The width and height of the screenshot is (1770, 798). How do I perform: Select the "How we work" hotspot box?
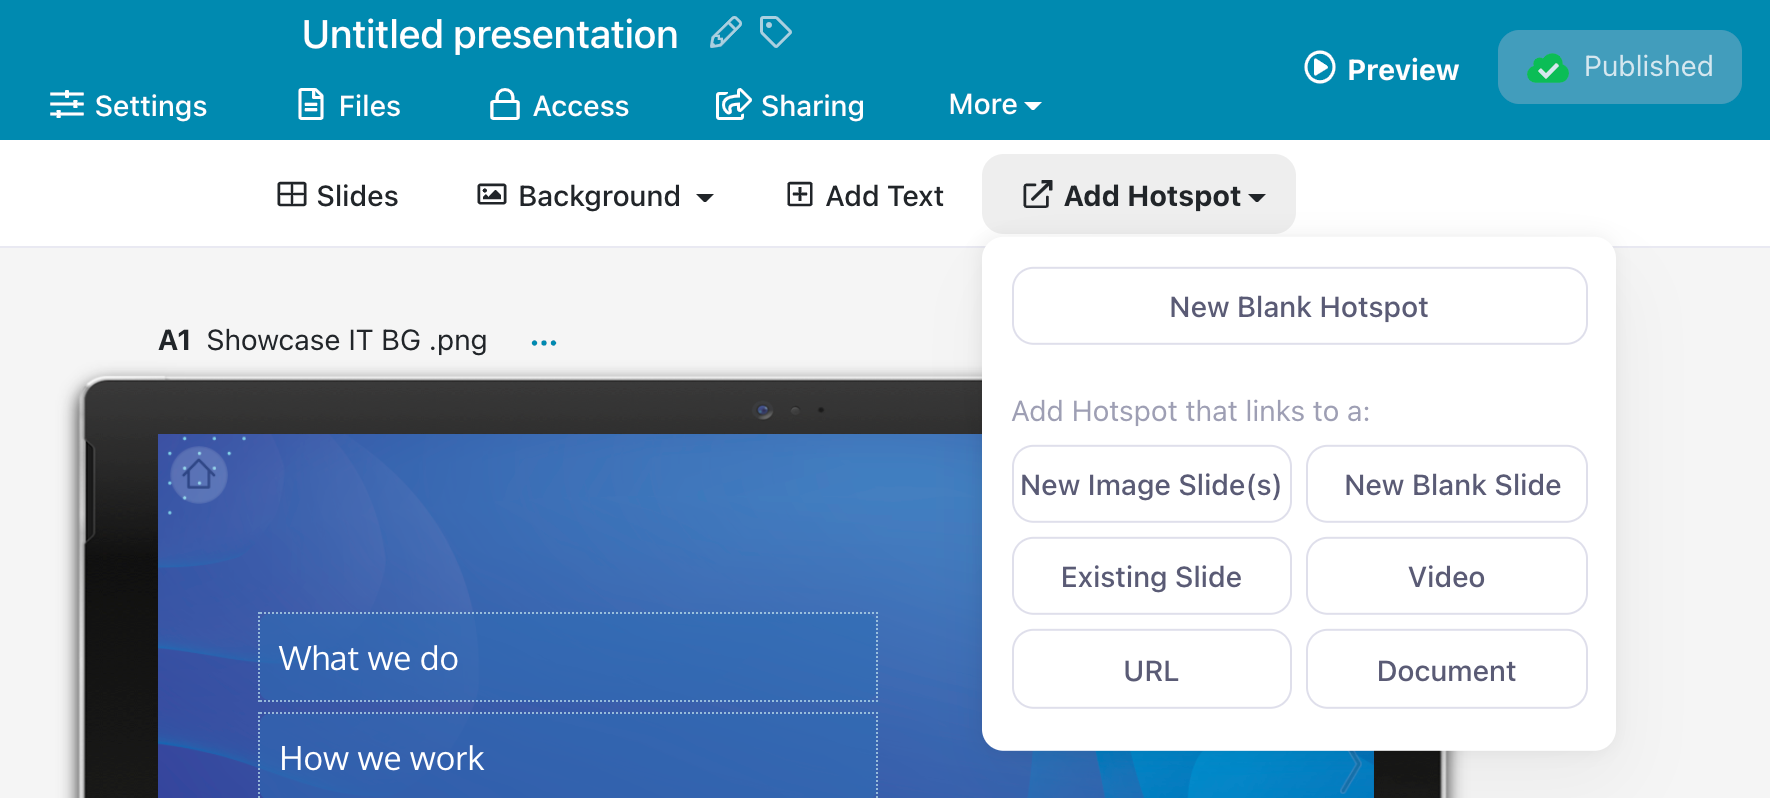[568, 756]
